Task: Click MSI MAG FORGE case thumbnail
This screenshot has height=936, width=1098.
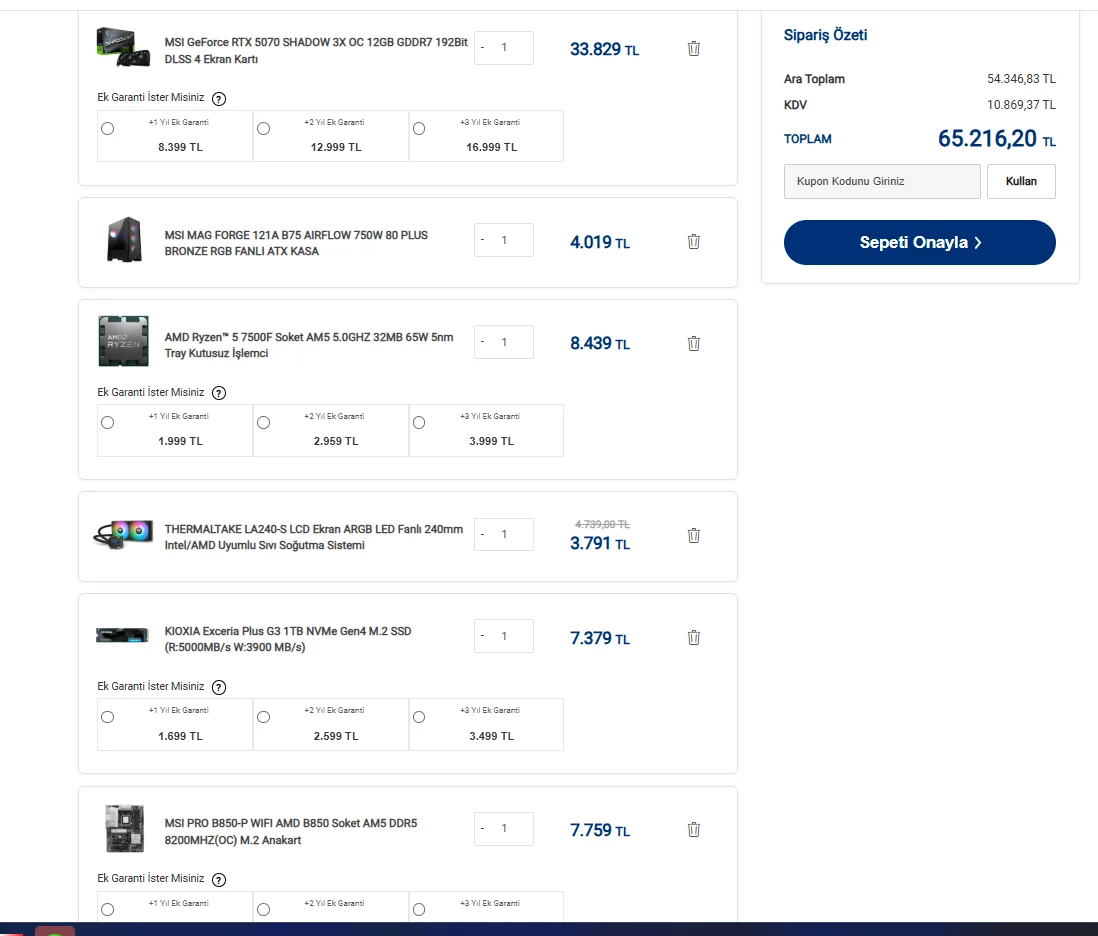Action: click(x=124, y=239)
